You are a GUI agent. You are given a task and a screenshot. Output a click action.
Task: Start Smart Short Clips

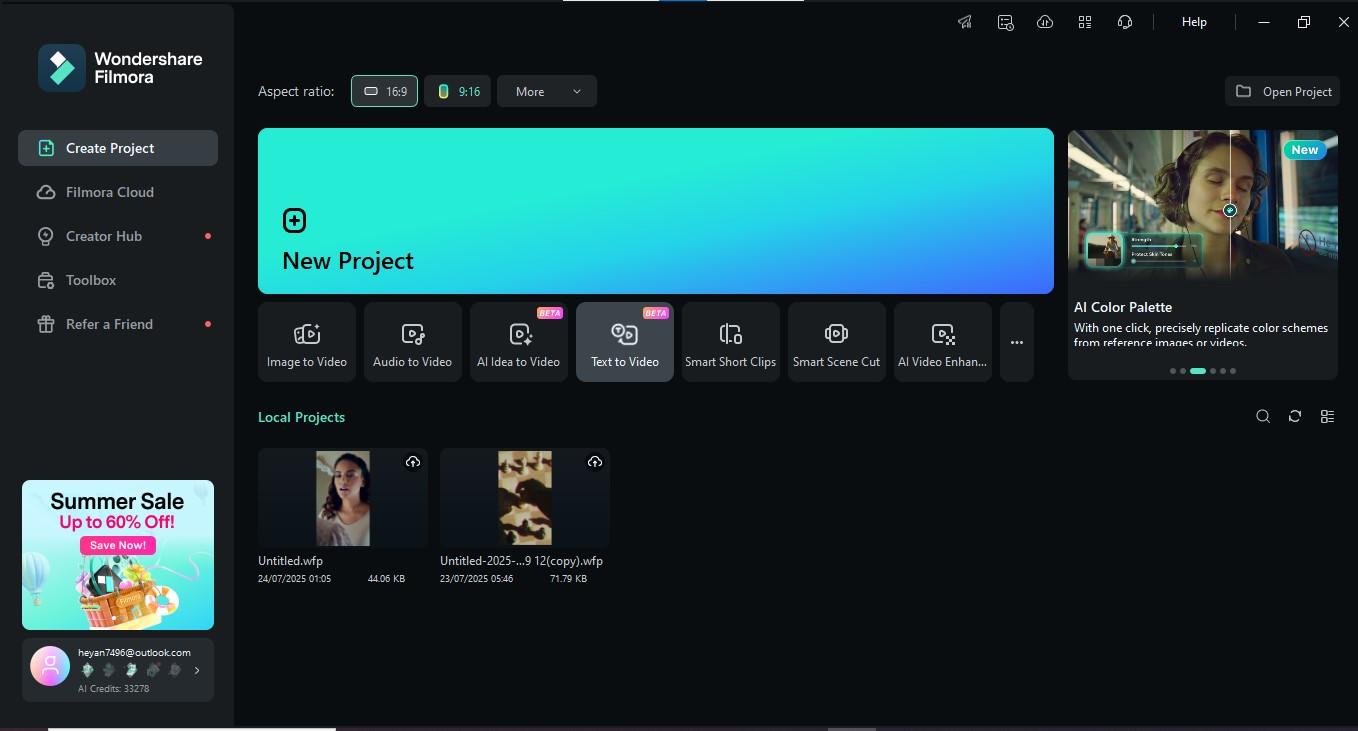point(731,342)
